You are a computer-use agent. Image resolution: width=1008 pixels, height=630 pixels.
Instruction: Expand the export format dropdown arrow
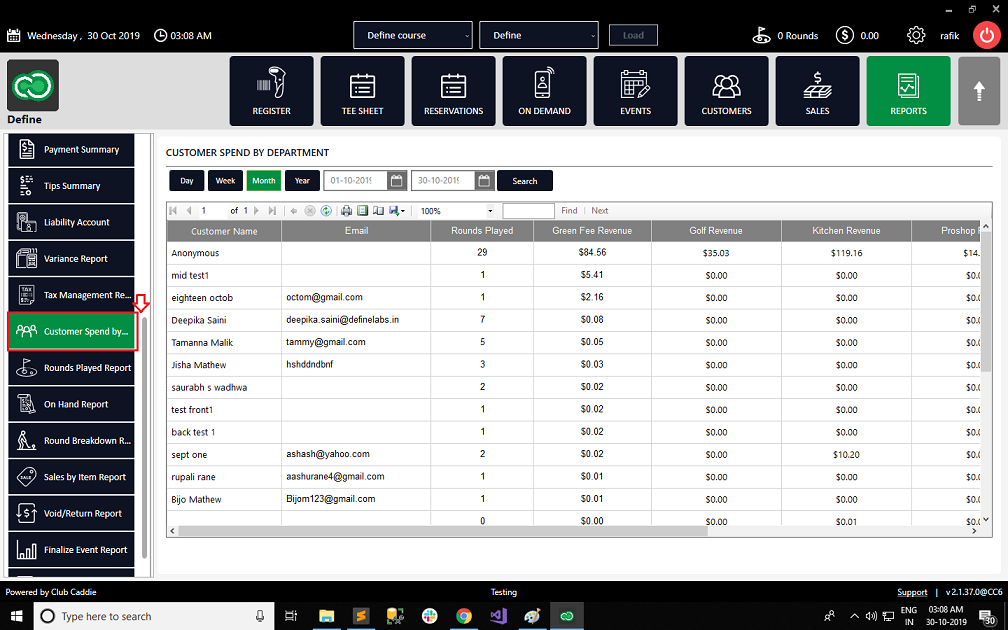click(403, 211)
